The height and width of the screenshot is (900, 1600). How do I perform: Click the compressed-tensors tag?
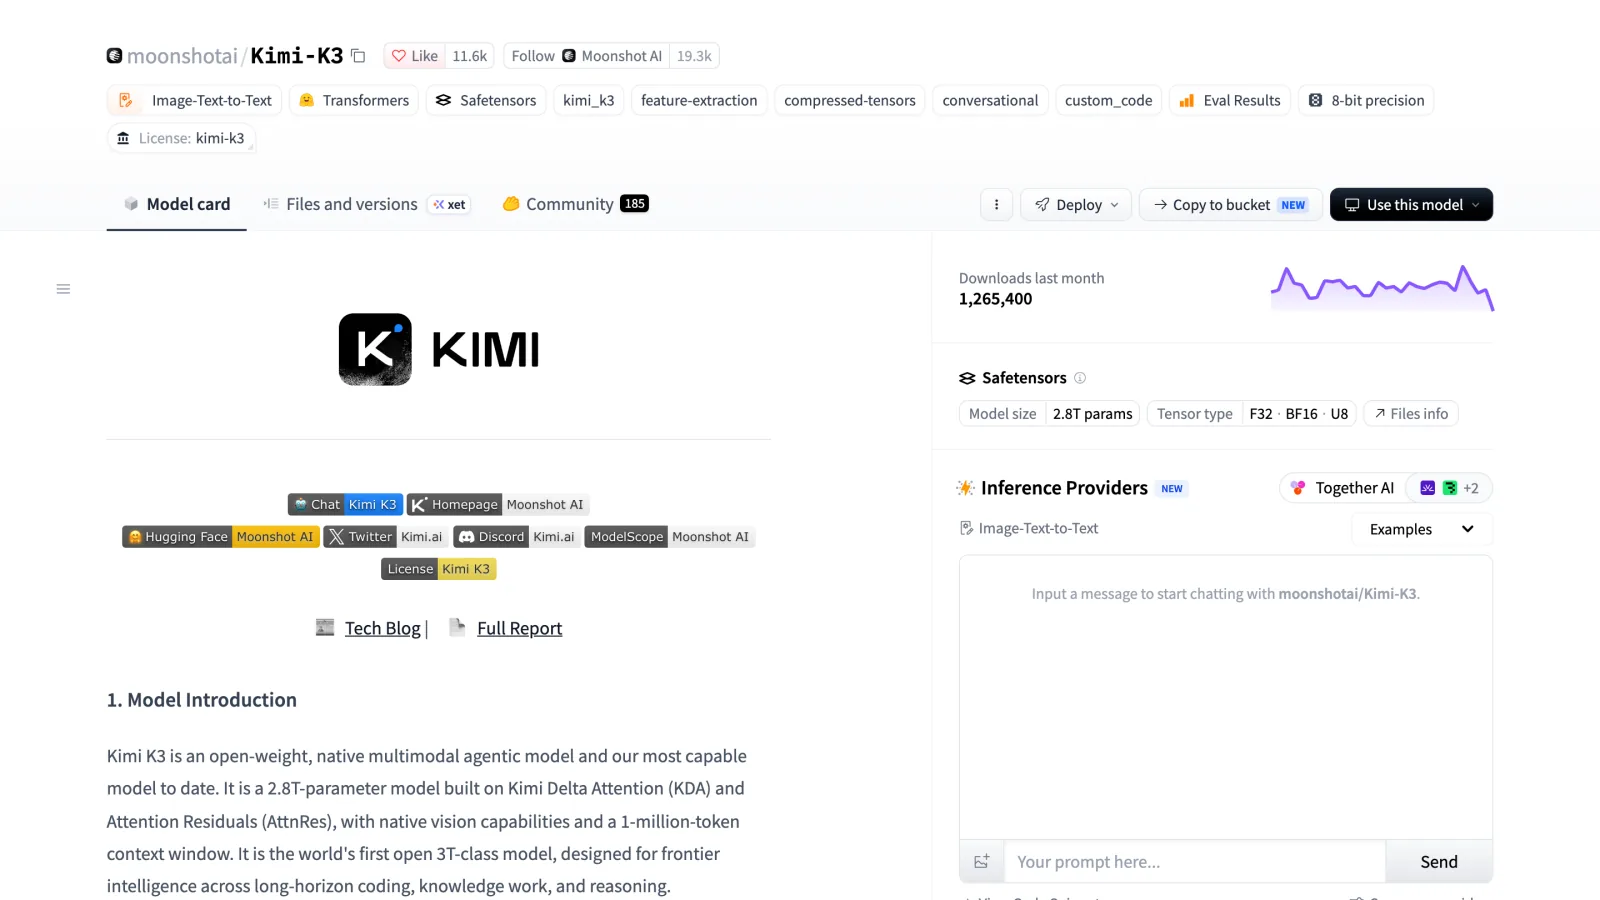tap(850, 101)
